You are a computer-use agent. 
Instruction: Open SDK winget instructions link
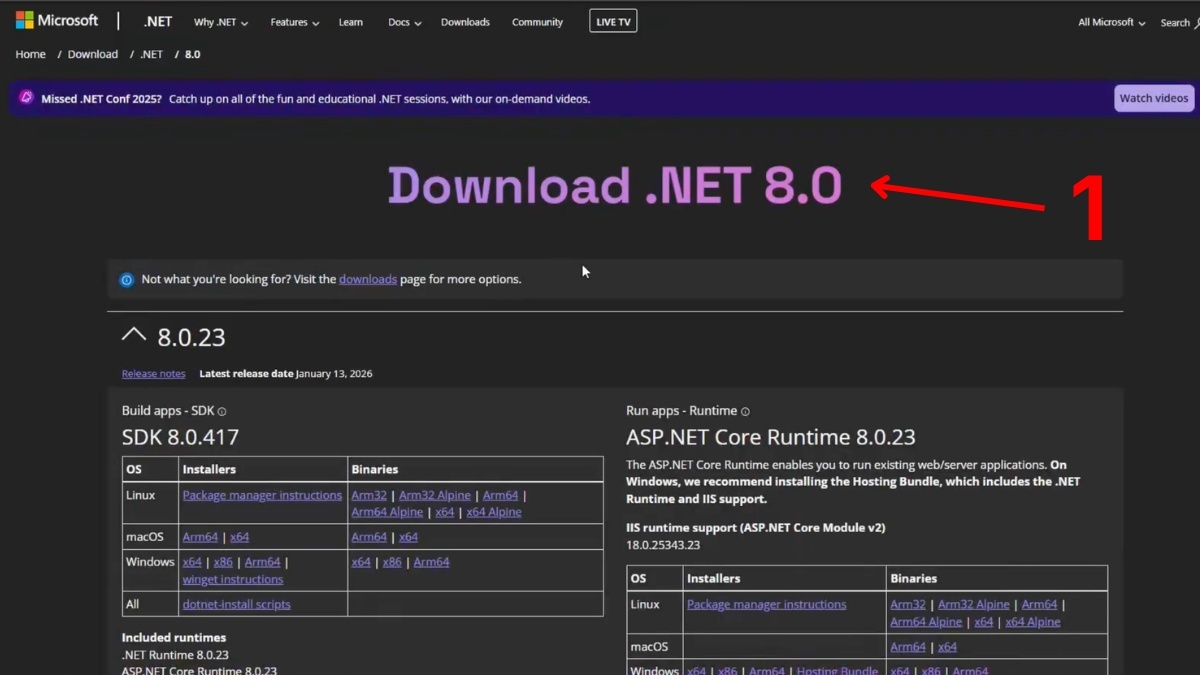point(233,579)
